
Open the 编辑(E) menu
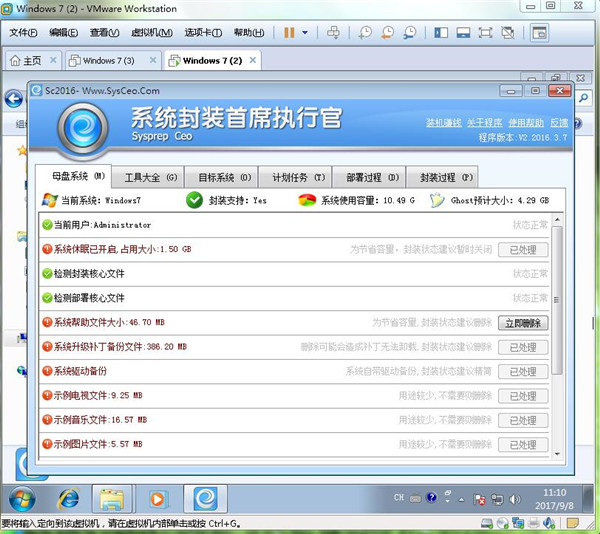click(64, 33)
